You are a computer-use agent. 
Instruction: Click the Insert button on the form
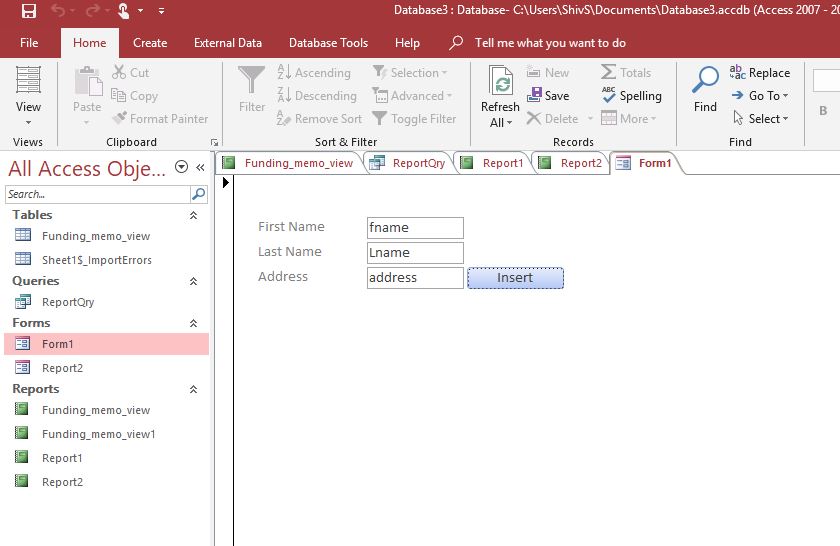(515, 278)
